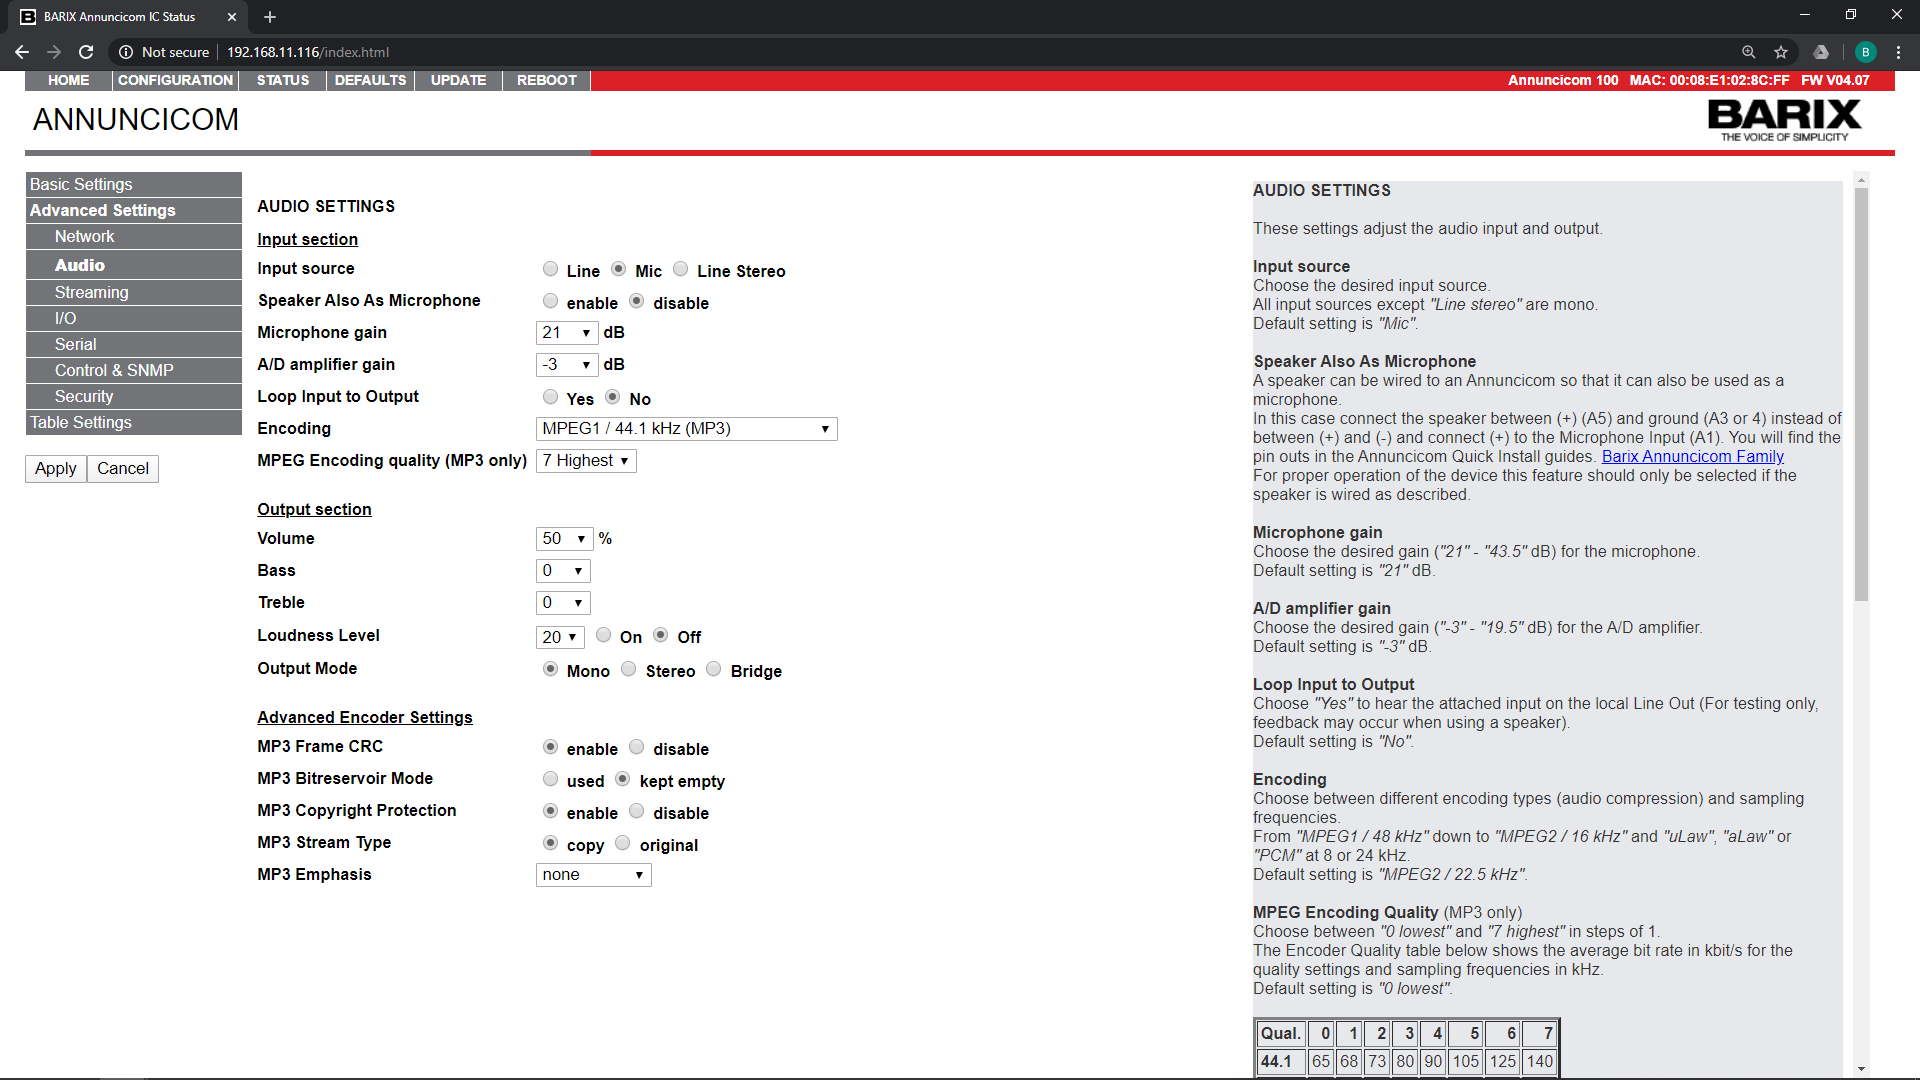
Task: Open the Encoding dropdown
Action: point(686,429)
